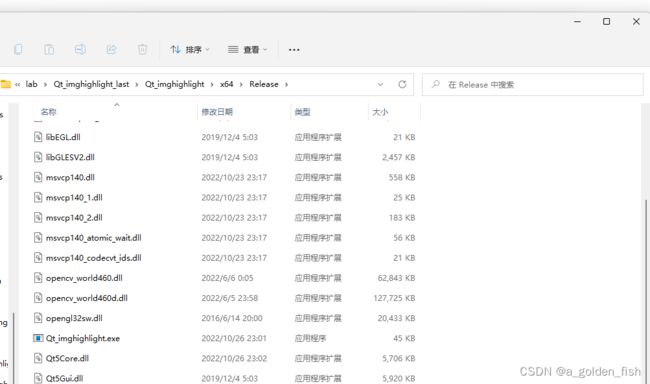Sort by the 名称 column header
The image size is (650, 384).
tap(49, 112)
